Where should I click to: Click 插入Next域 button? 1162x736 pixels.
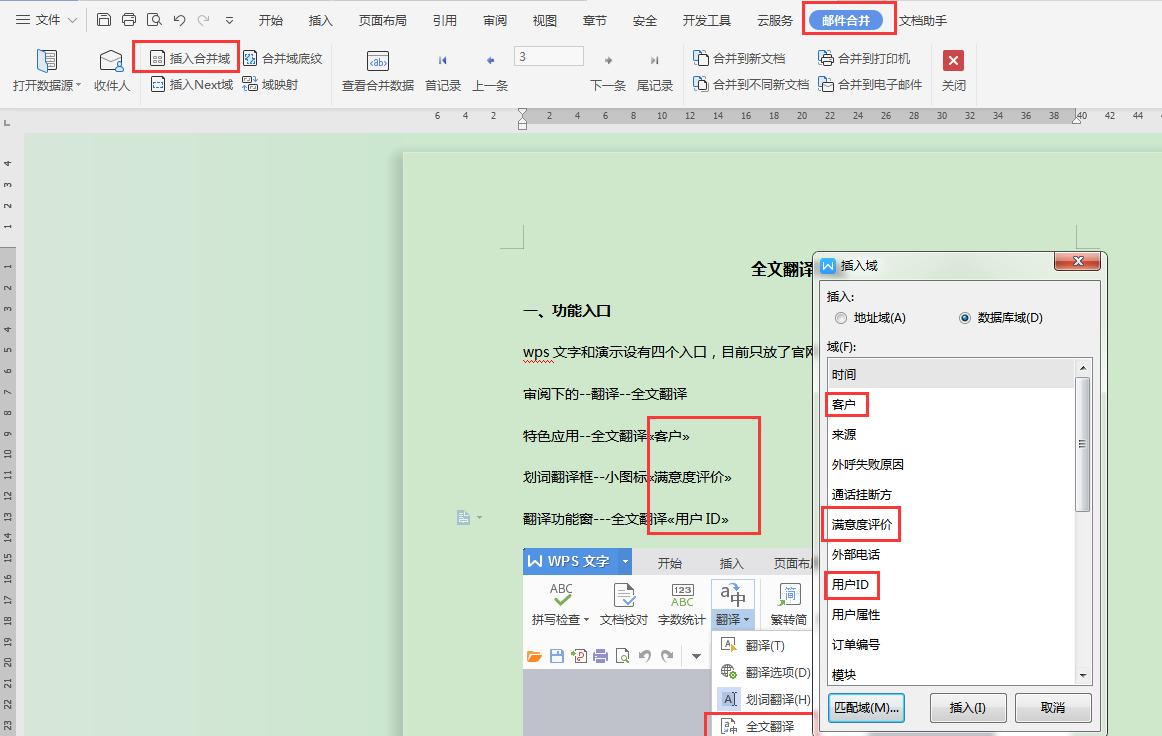[x=192, y=84]
